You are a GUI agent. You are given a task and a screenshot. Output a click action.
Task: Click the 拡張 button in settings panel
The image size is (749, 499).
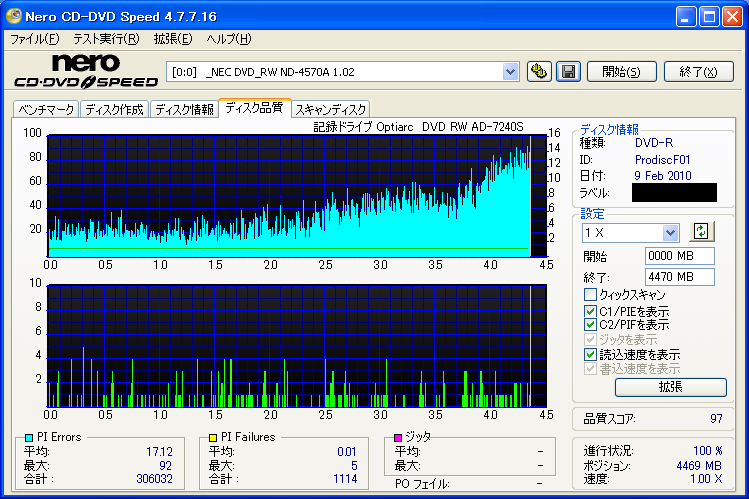coord(671,387)
